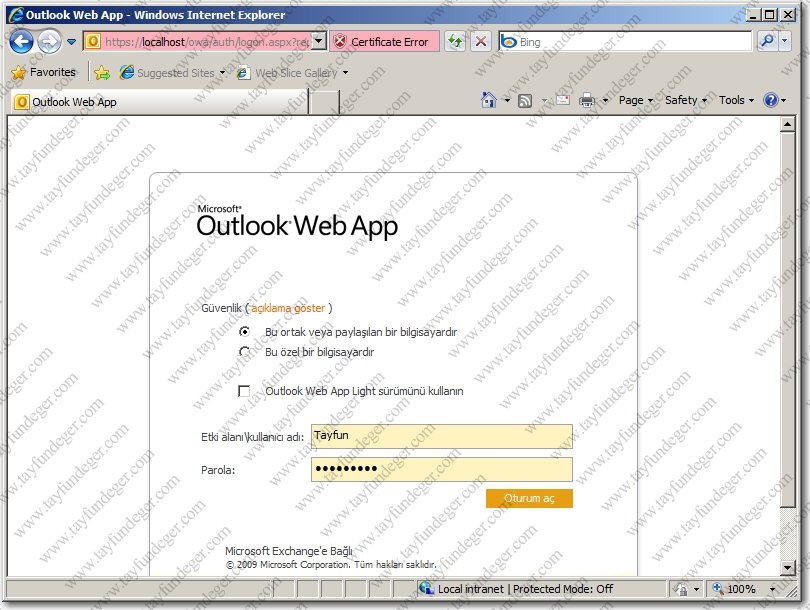Open search provider options dropdown
This screenshot has width=810, height=610.
click(785, 41)
